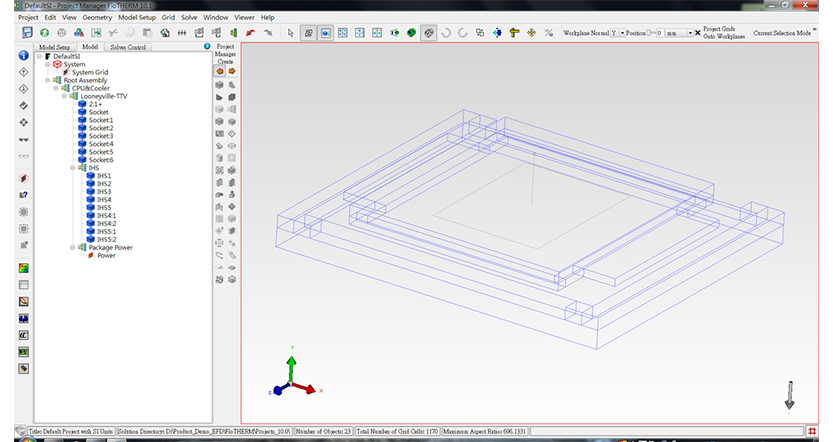Open the Geometry menu
The height and width of the screenshot is (442, 833).
click(97, 18)
